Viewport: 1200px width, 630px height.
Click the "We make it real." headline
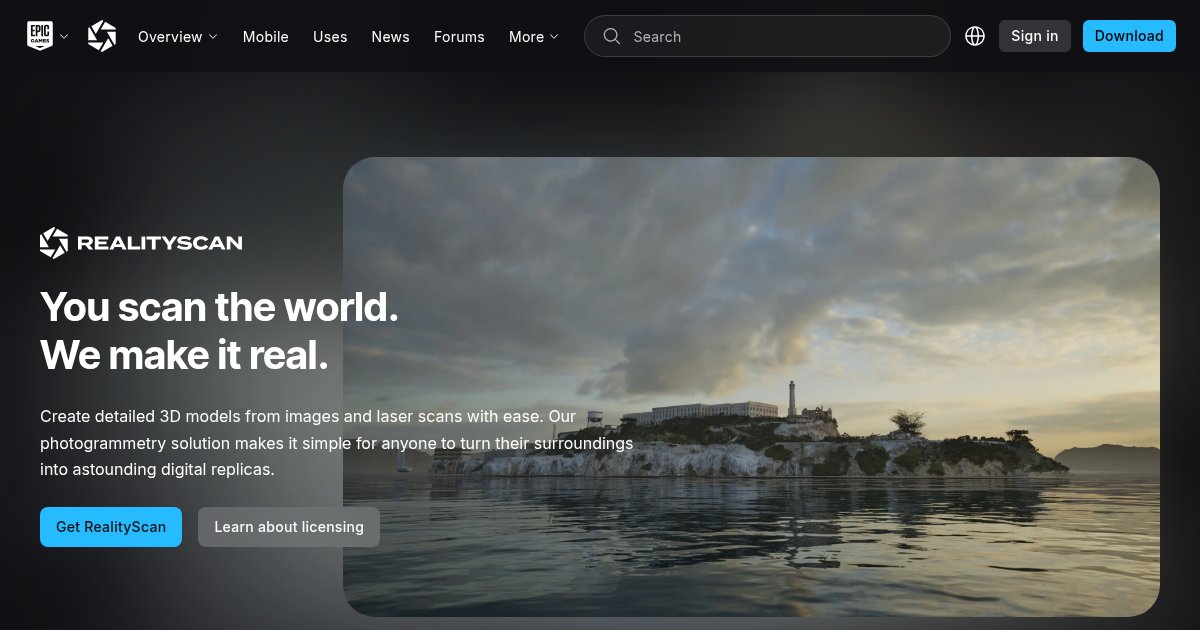click(184, 355)
